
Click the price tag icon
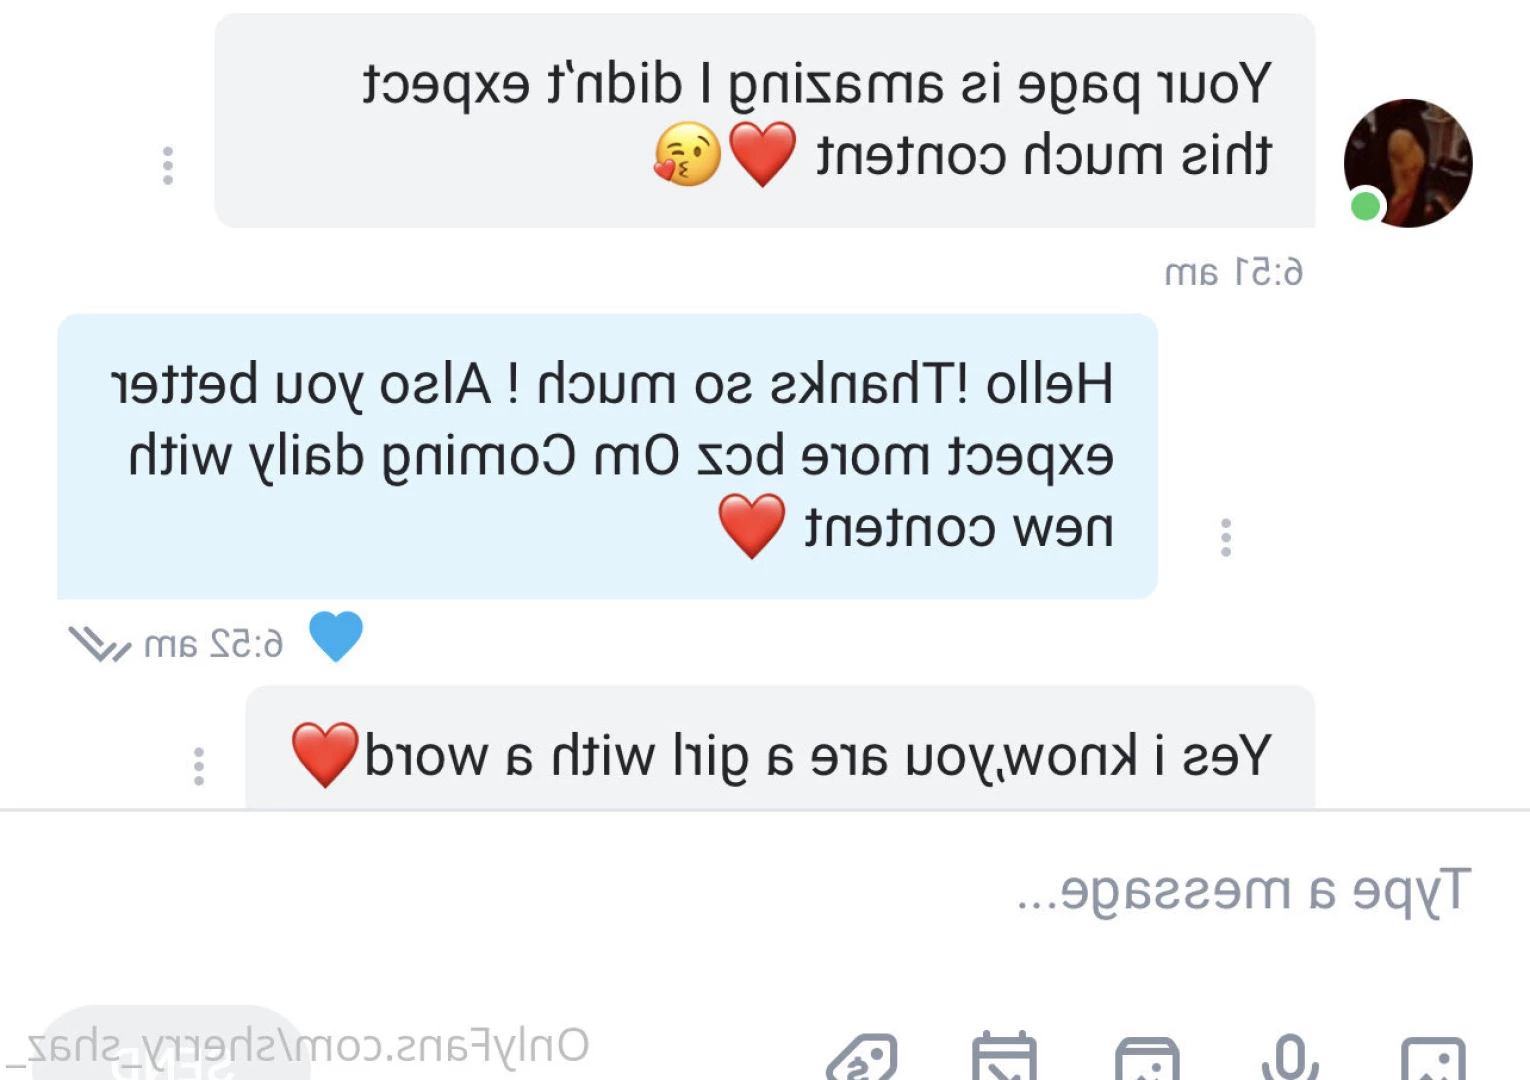click(862, 1058)
